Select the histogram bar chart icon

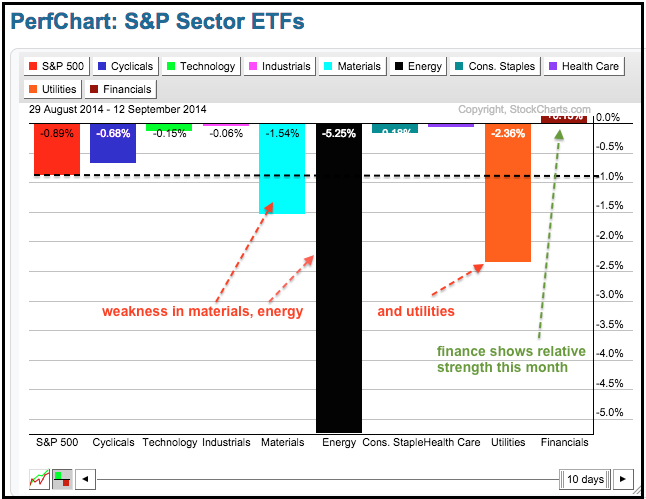pyautogui.click(x=62, y=478)
